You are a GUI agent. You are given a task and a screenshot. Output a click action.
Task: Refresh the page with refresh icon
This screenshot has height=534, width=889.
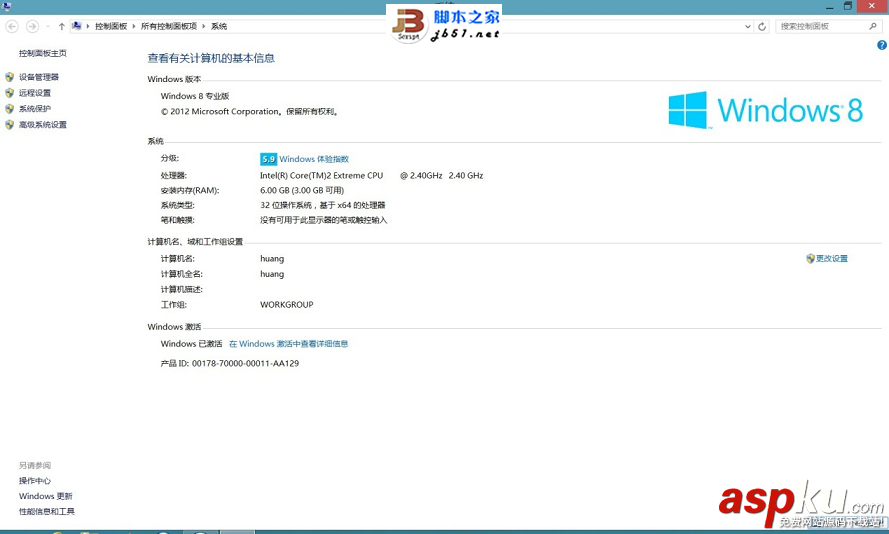coord(762,26)
